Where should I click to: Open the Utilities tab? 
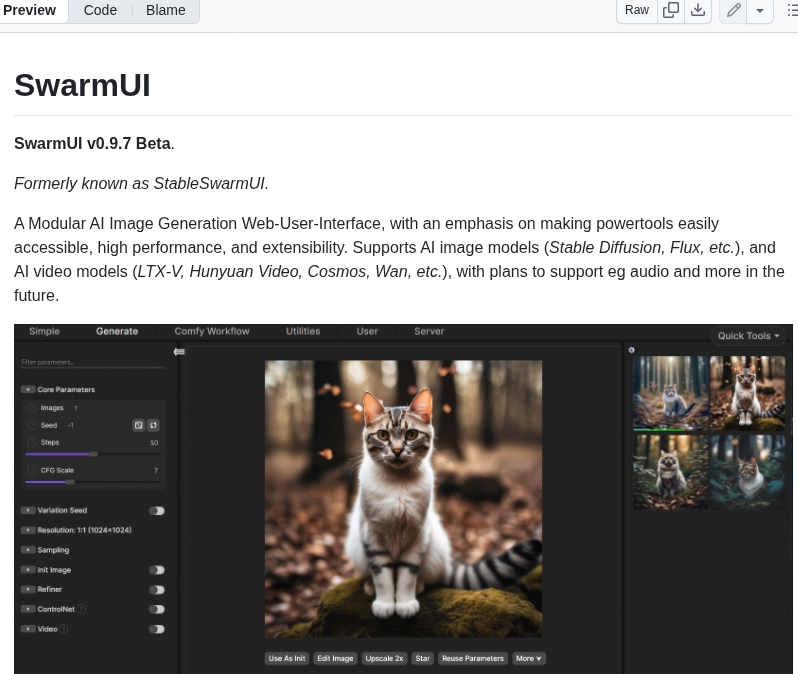[x=303, y=331]
